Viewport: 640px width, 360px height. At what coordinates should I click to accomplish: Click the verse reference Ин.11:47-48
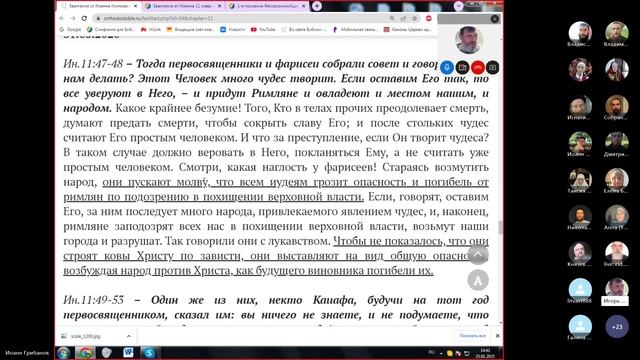coord(93,64)
